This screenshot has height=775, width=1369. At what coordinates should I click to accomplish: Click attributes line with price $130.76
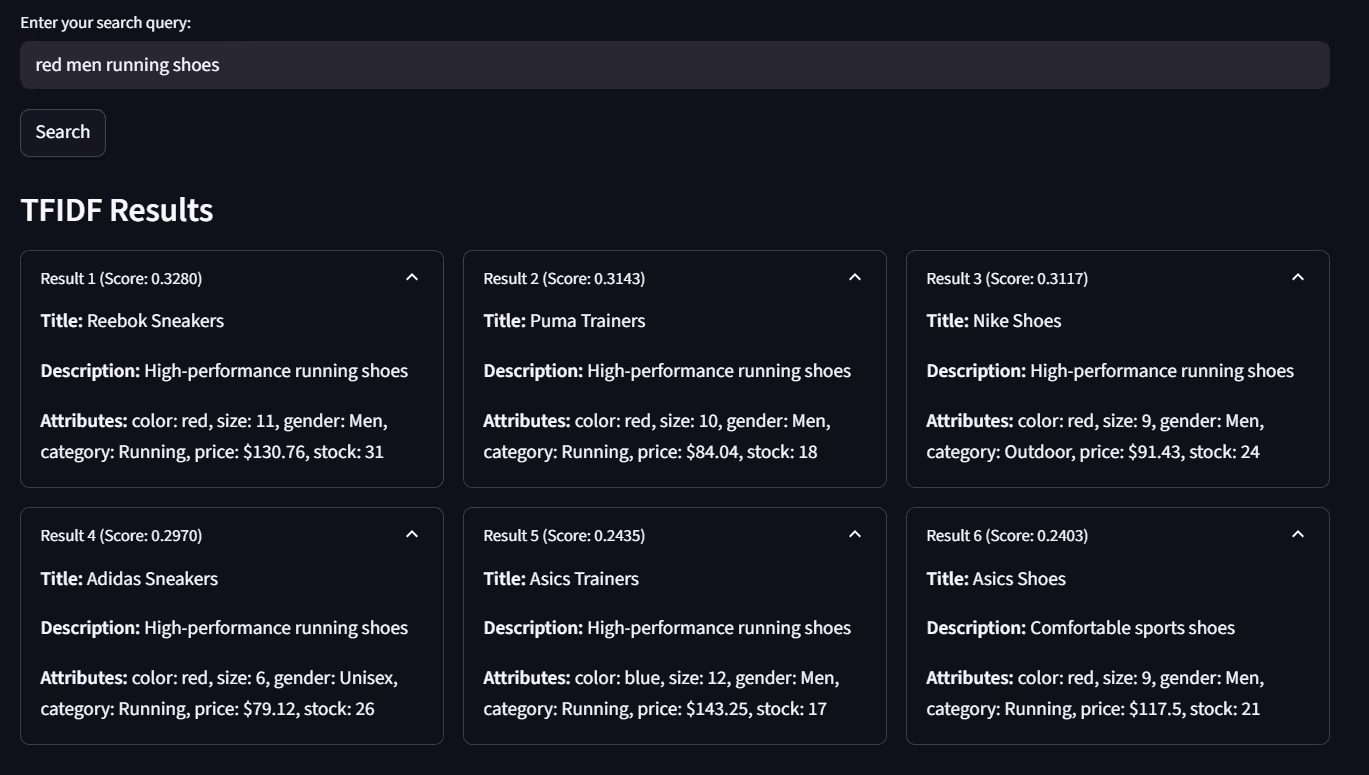(214, 436)
